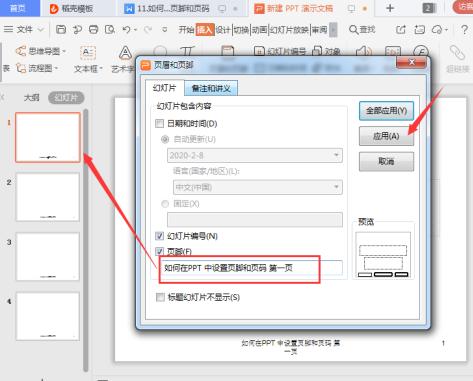The width and height of the screenshot is (473, 381).
Task: Click the cloud sync icon
Action: point(437,30)
